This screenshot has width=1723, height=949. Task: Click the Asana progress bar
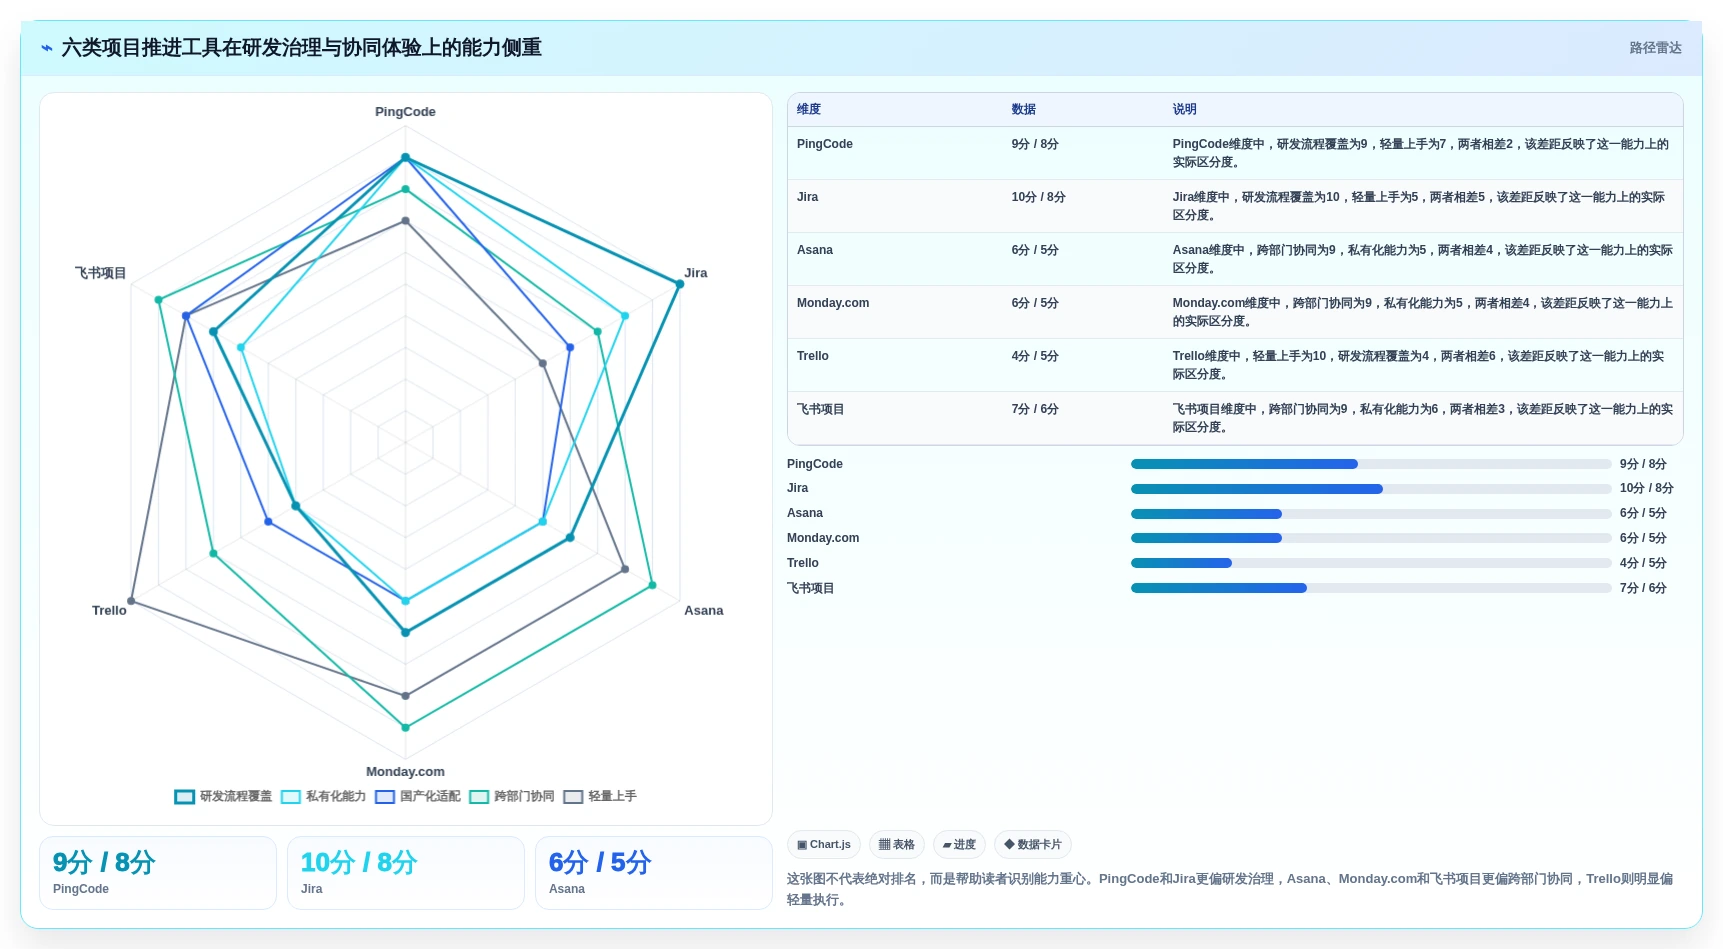click(1371, 514)
